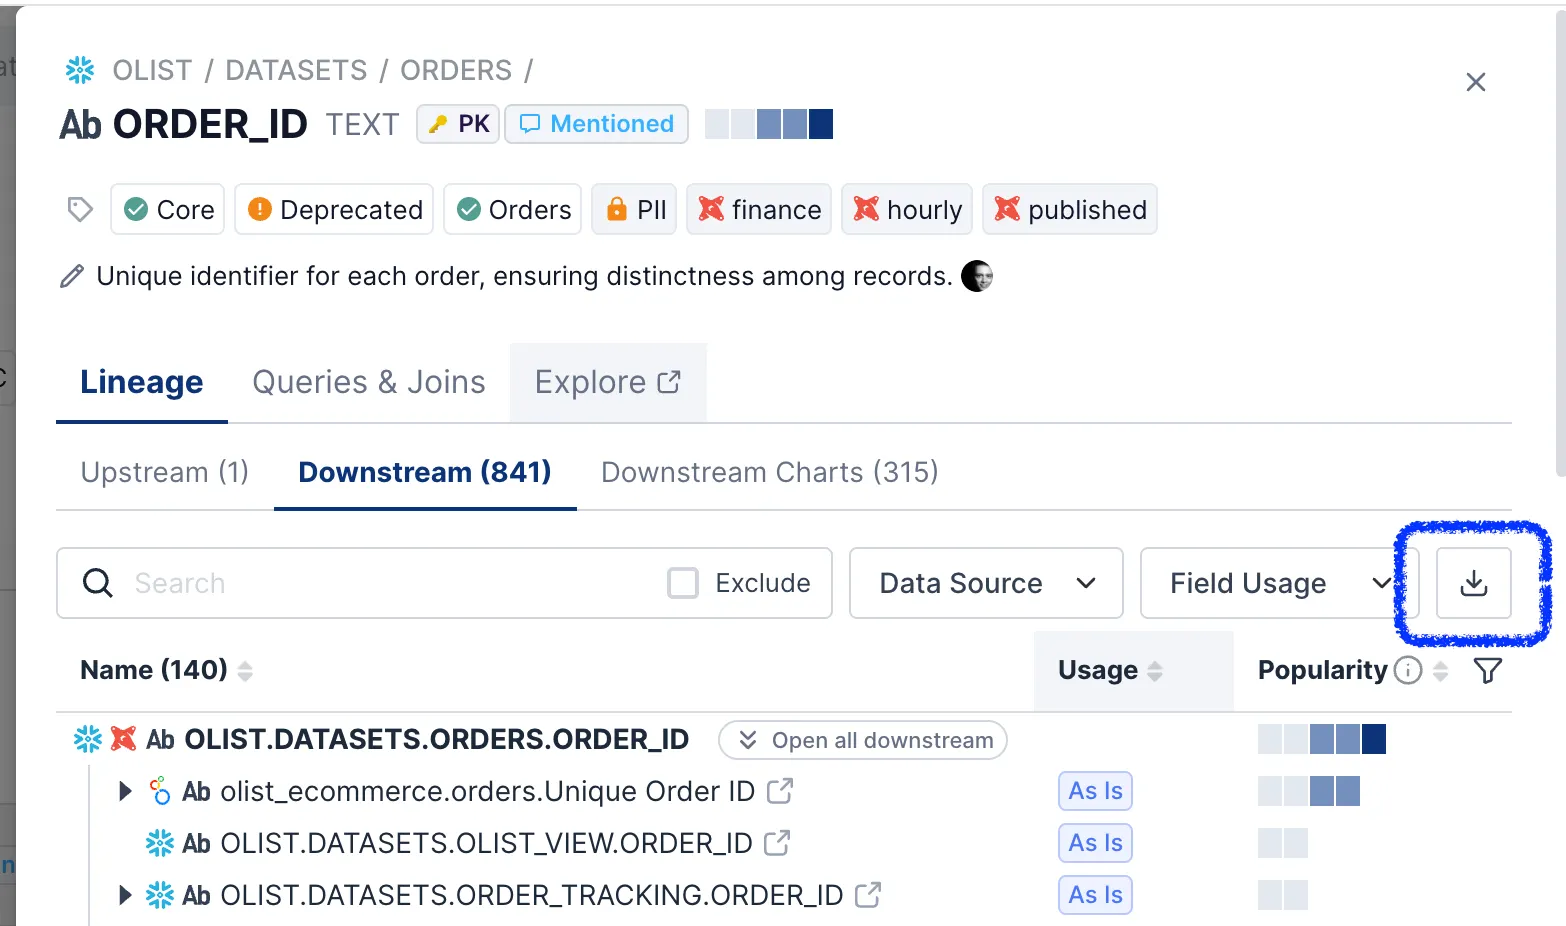The height and width of the screenshot is (926, 1566).
Task: Select the Downstream Charts (315) tab
Action: click(x=769, y=472)
